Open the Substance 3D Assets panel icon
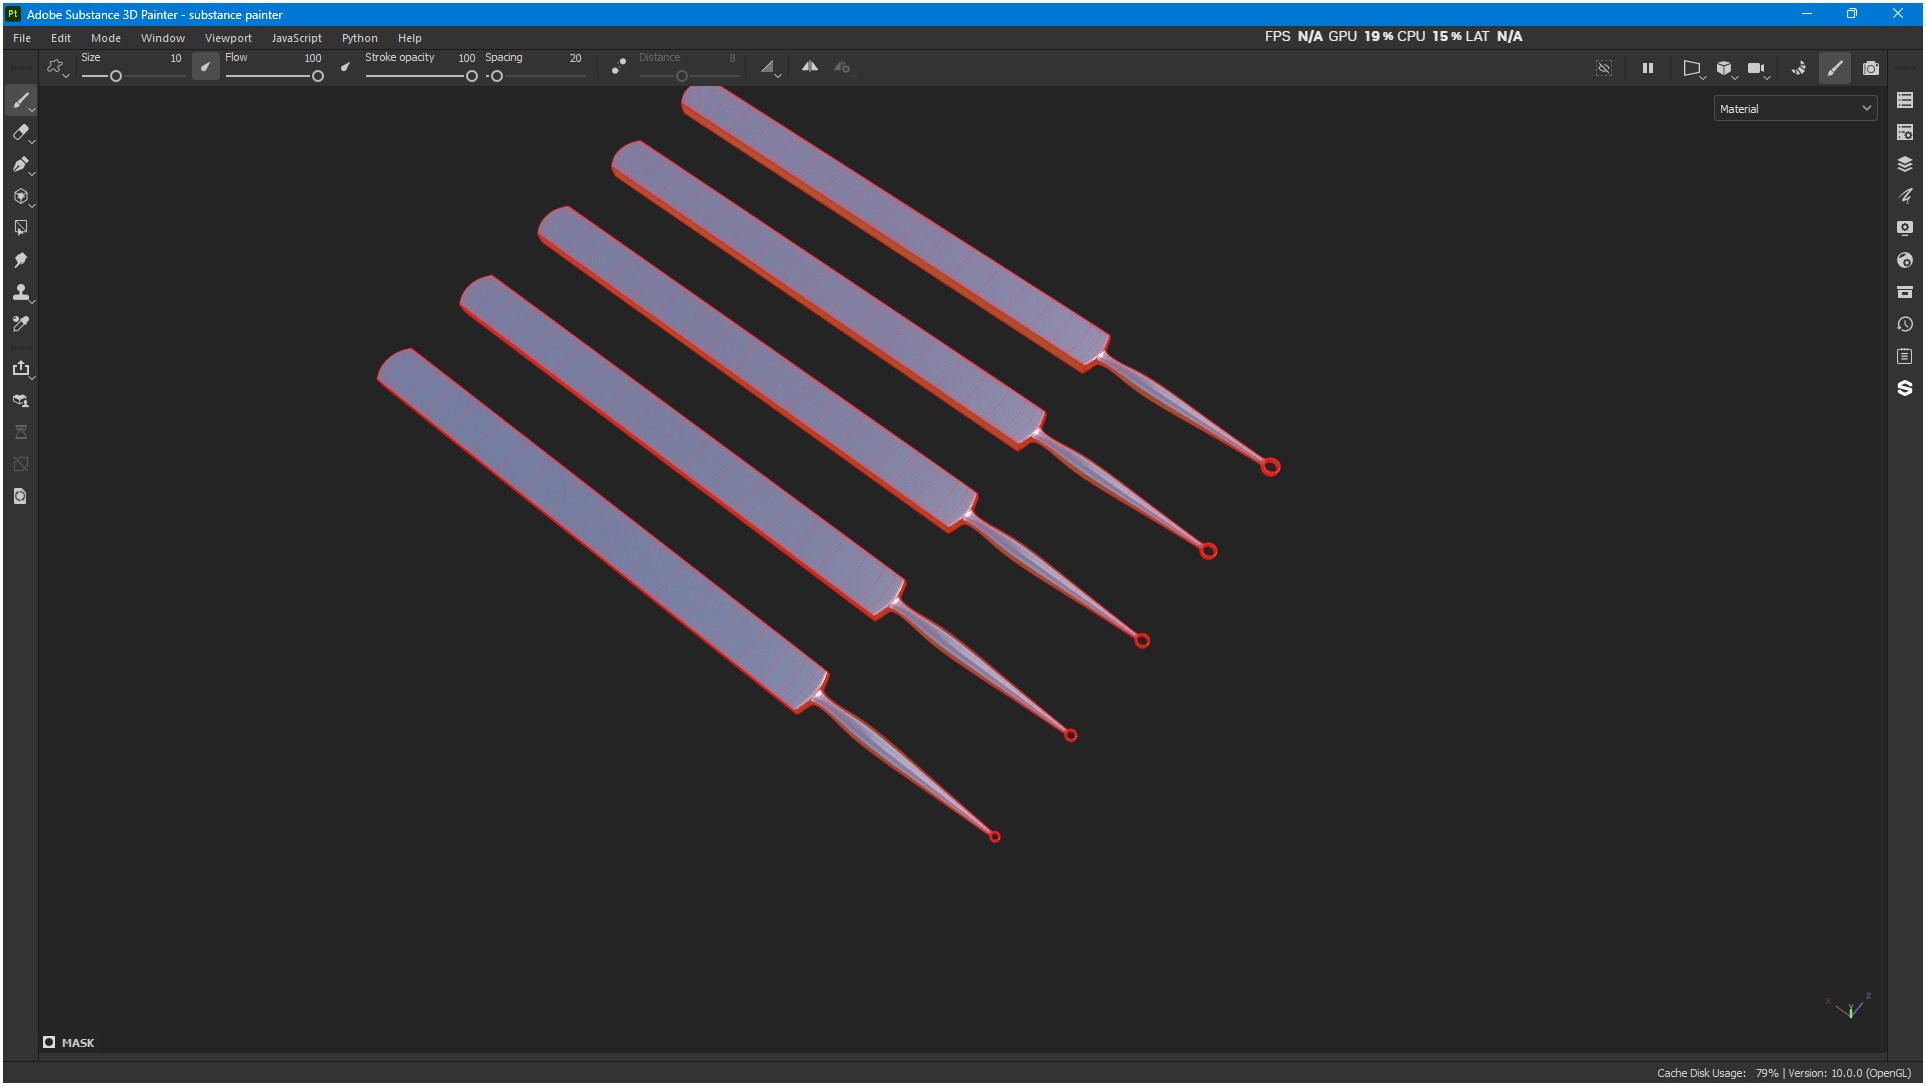 pyautogui.click(x=1904, y=389)
